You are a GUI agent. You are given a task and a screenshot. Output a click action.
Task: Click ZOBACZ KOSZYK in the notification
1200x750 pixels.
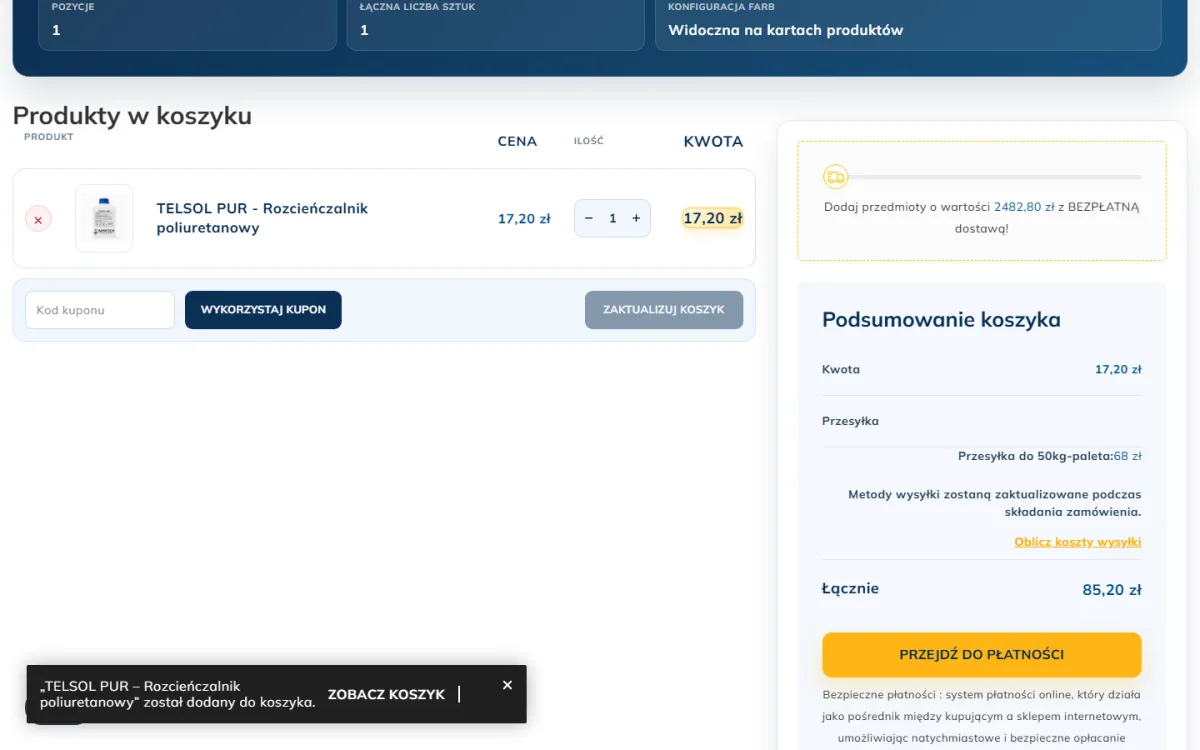click(386, 694)
